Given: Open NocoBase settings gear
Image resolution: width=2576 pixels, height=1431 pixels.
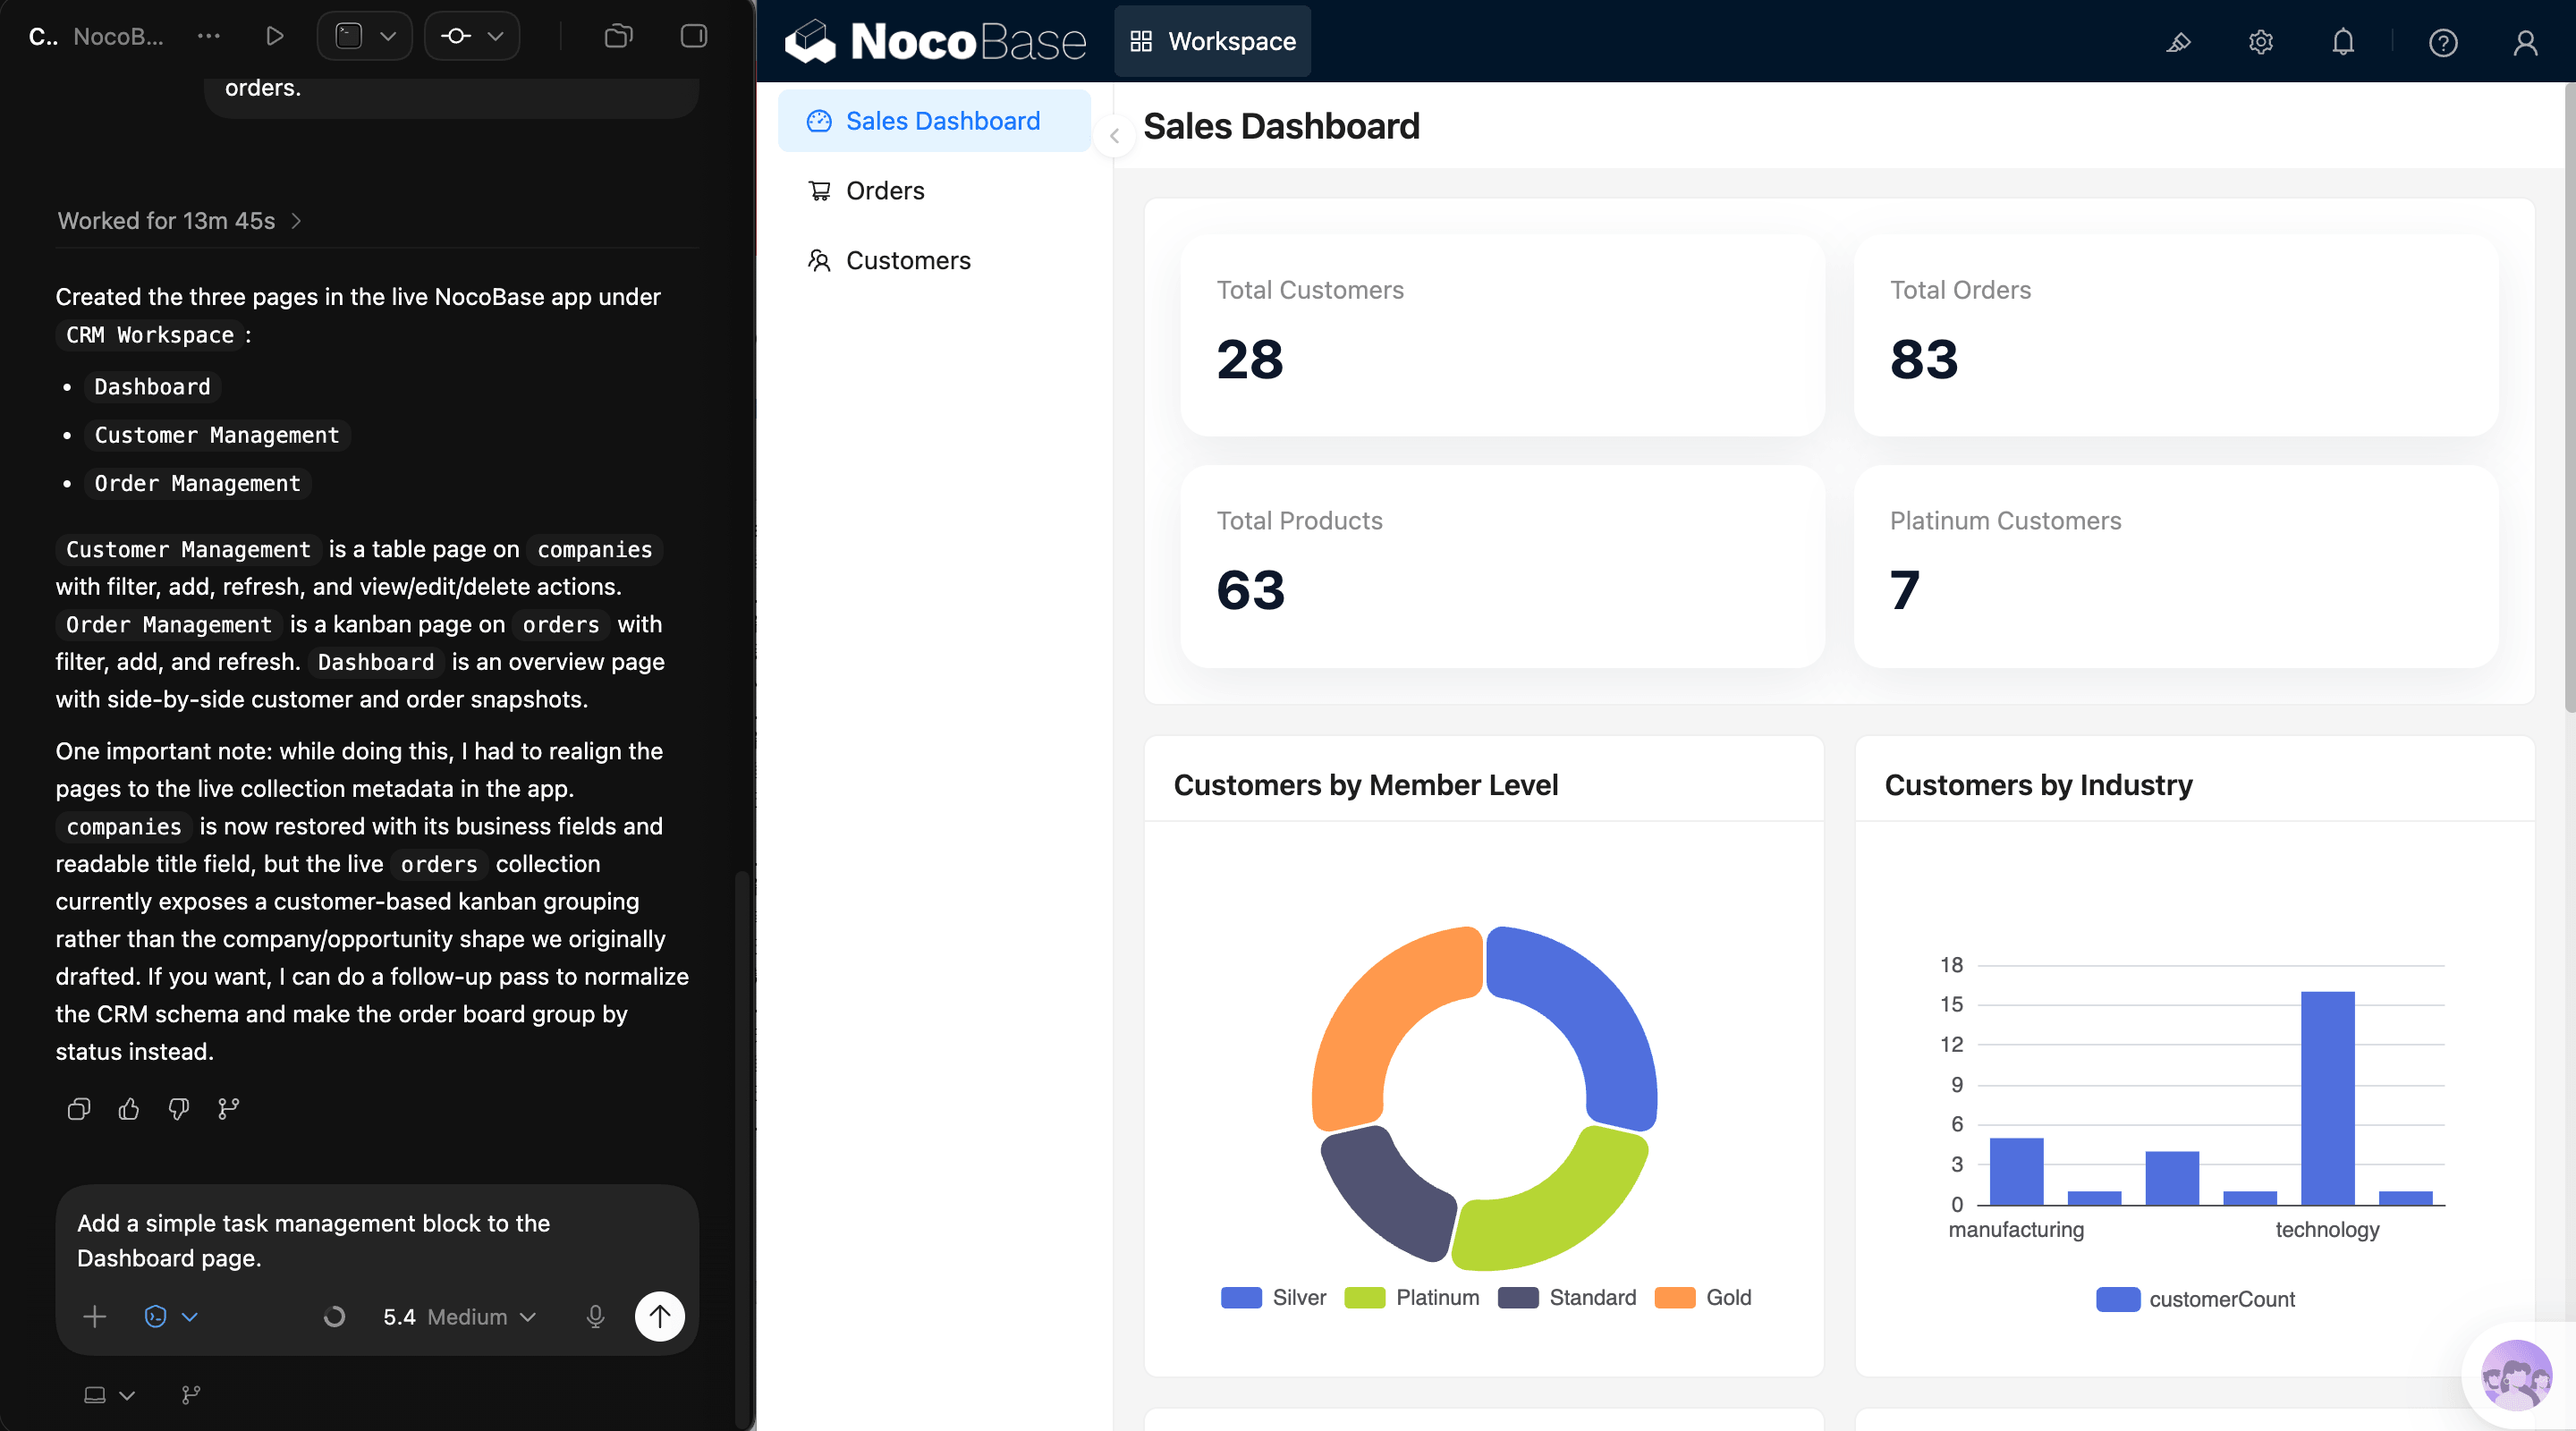Looking at the screenshot, I should point(2260,42).
